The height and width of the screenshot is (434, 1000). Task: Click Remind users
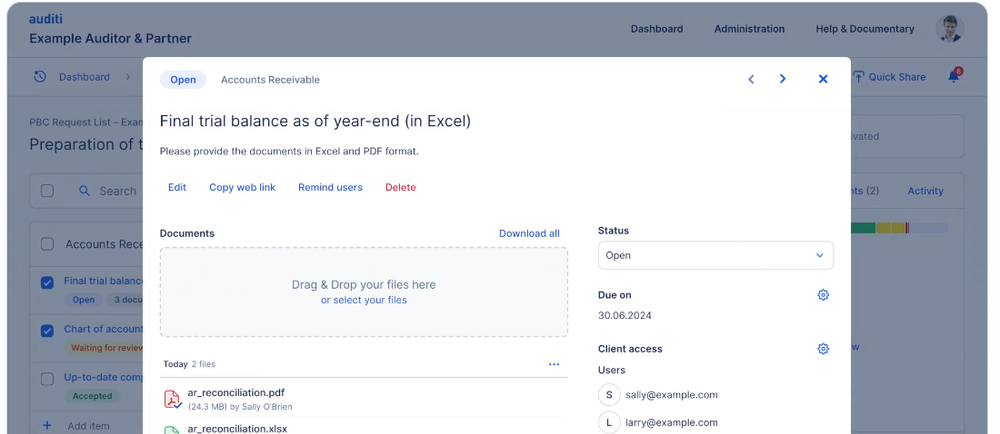[x=330, y=187]
